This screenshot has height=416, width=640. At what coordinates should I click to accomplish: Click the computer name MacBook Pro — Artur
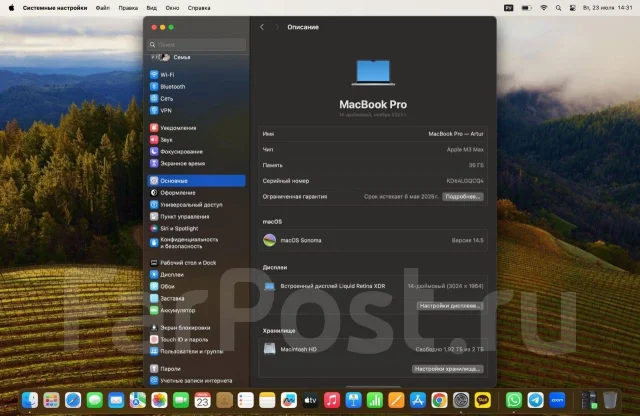(456, 134)
